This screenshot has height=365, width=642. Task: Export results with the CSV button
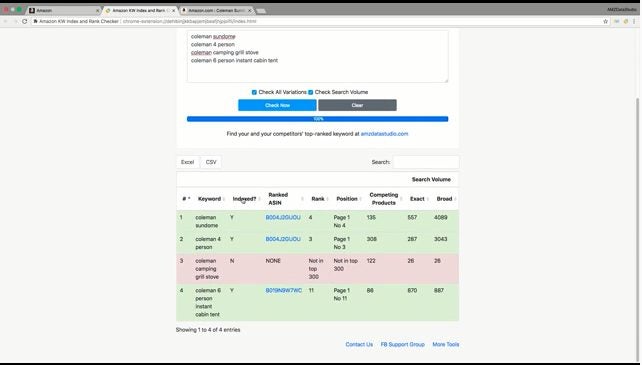click(x=211, y=162)
